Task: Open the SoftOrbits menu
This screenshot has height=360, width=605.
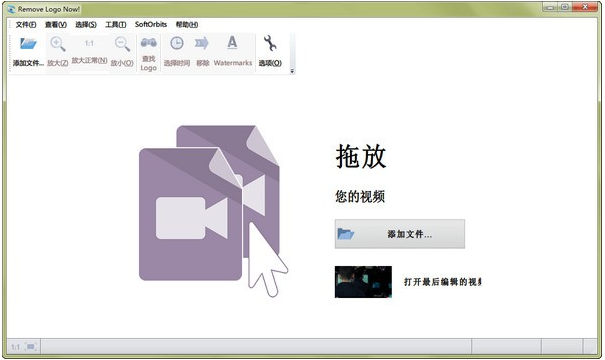Action: pyautogui.click(x=151, y=24)
